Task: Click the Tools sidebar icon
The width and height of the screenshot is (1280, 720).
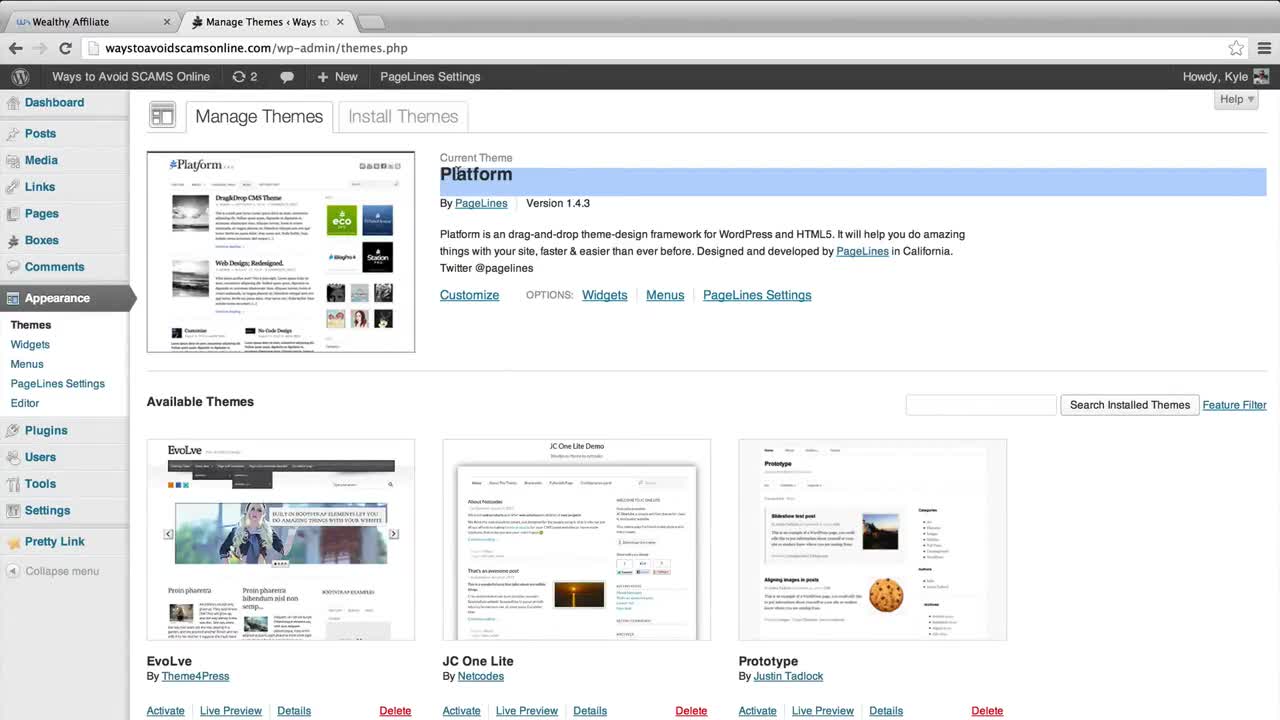Action: point(12,484)
